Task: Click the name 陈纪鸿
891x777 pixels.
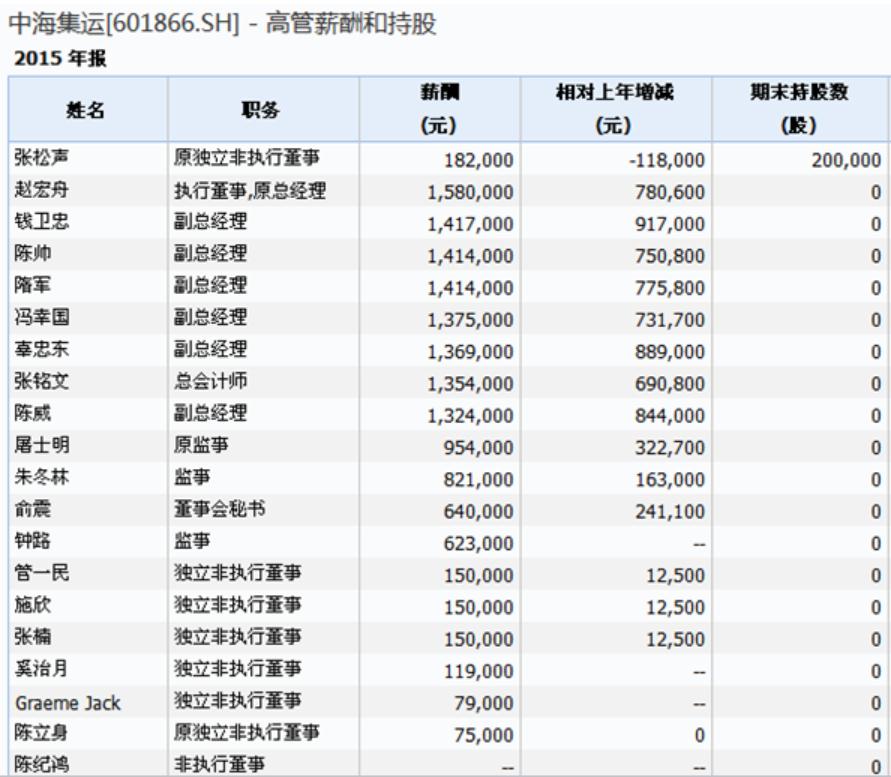Action: pyautogui.click(x=41, y=764)
